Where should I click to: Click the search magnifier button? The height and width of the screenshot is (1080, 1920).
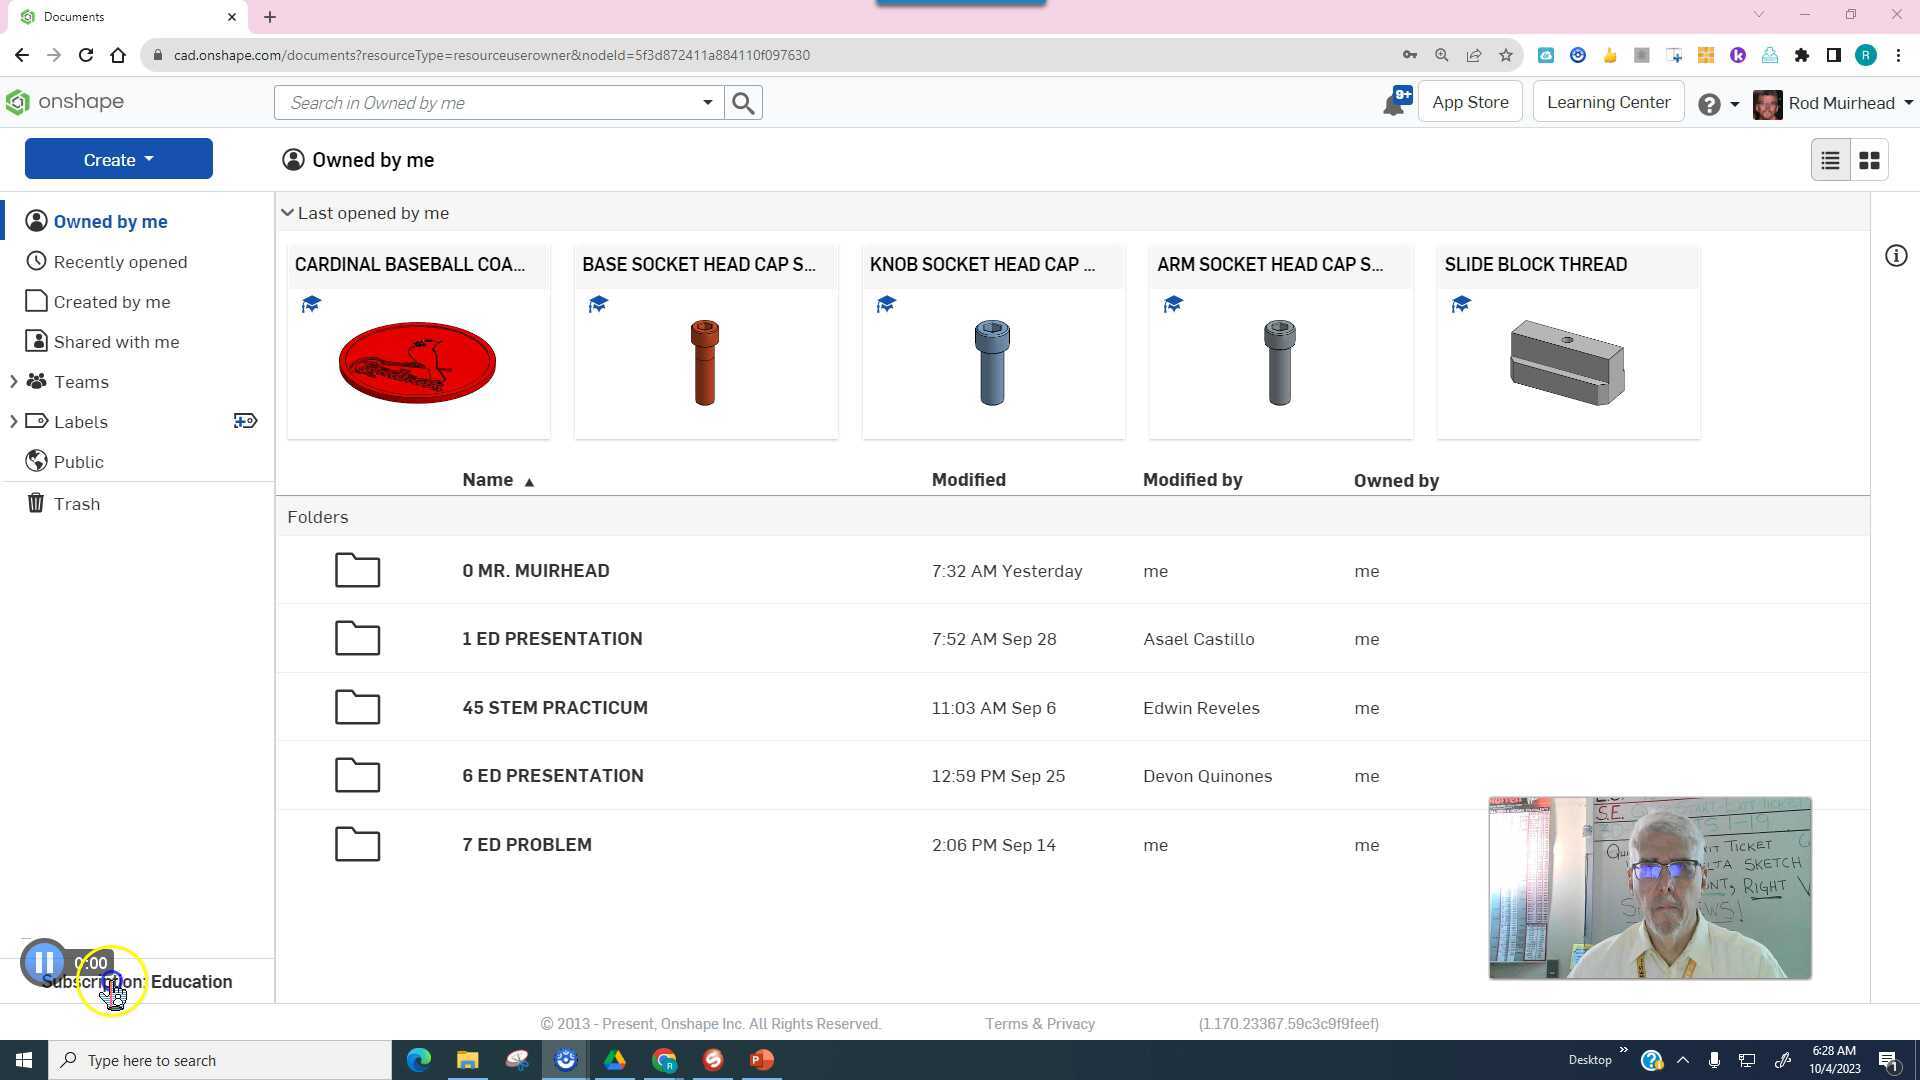(743, 103)
